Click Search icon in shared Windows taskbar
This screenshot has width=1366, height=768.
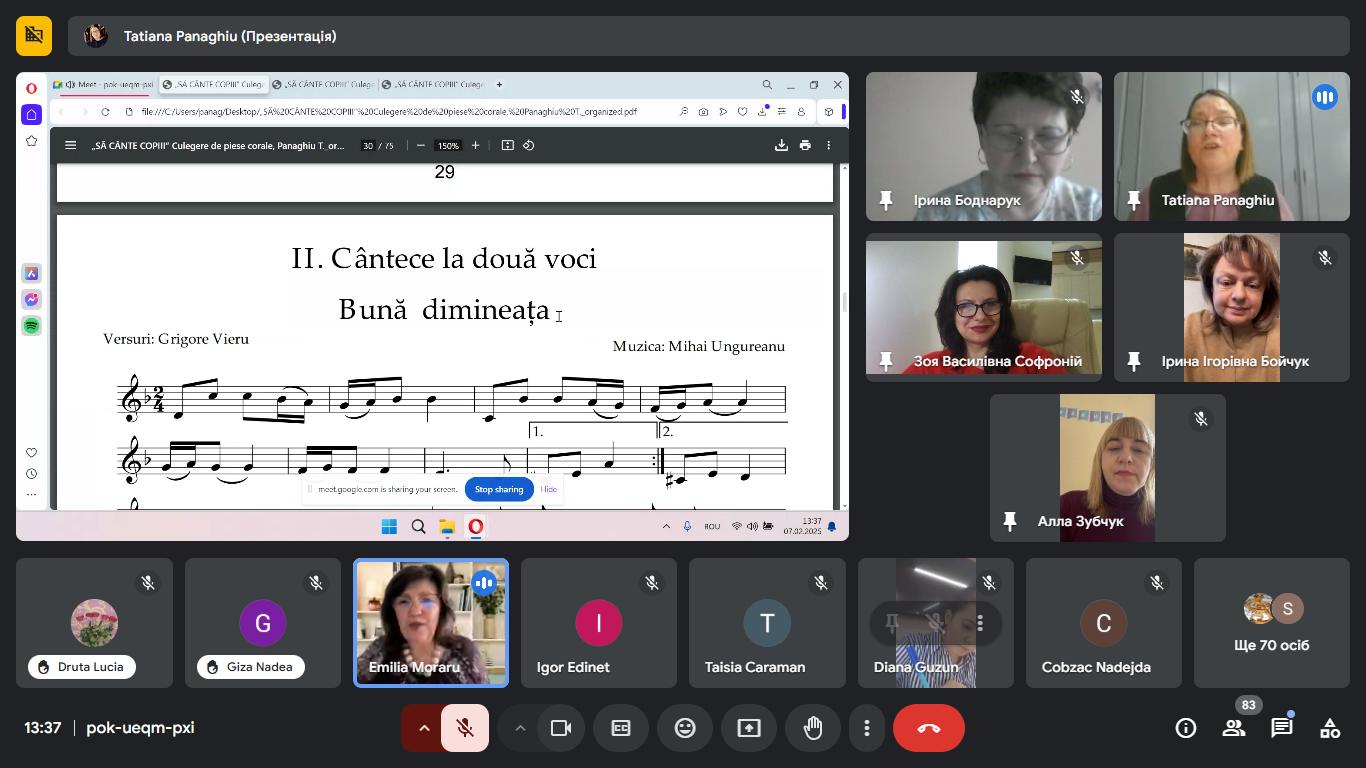pyautogui.click(x=418, y=526)
